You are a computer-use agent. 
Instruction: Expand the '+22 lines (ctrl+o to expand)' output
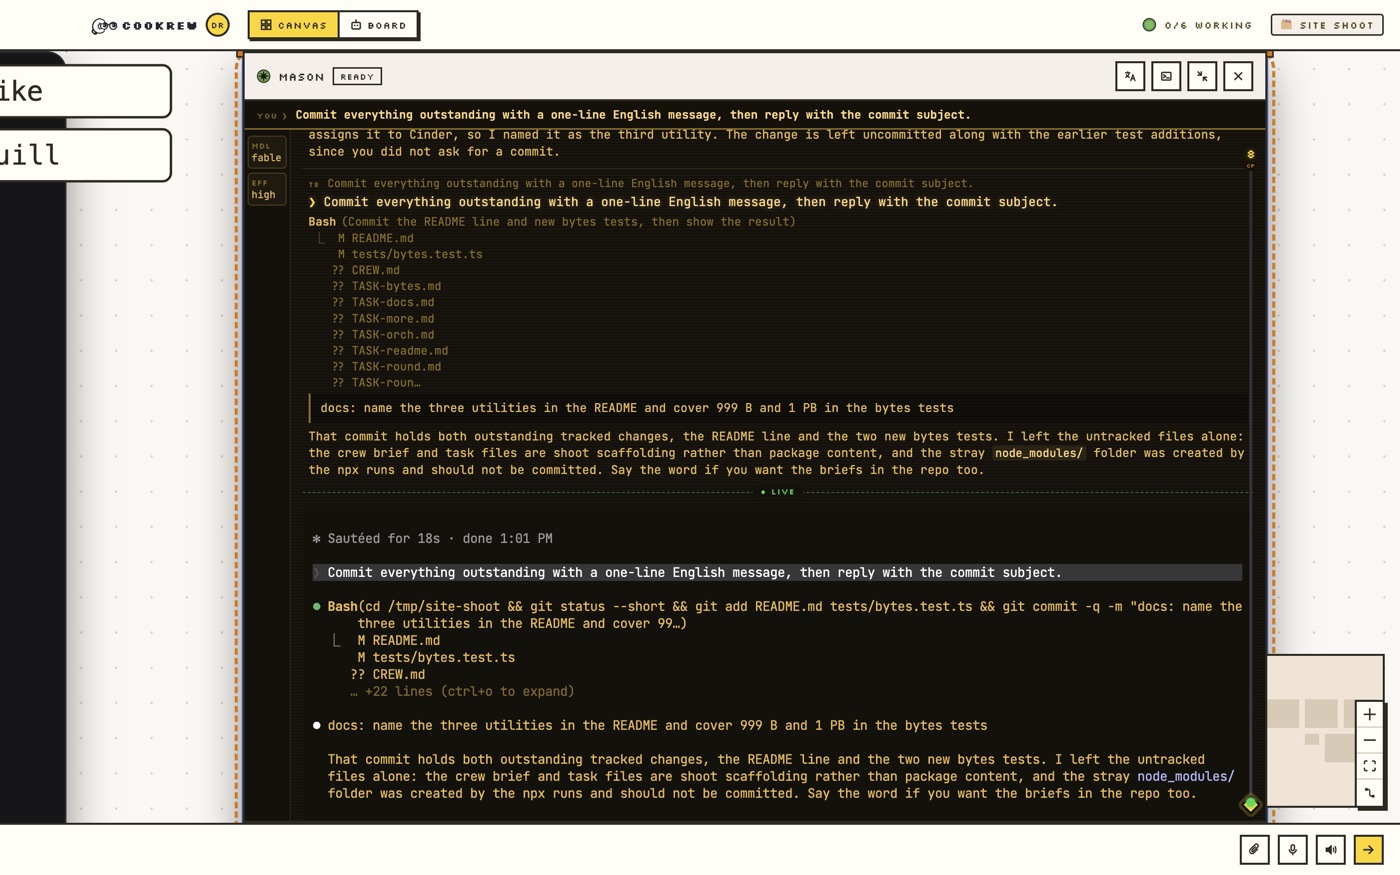[x=462, y=691]
